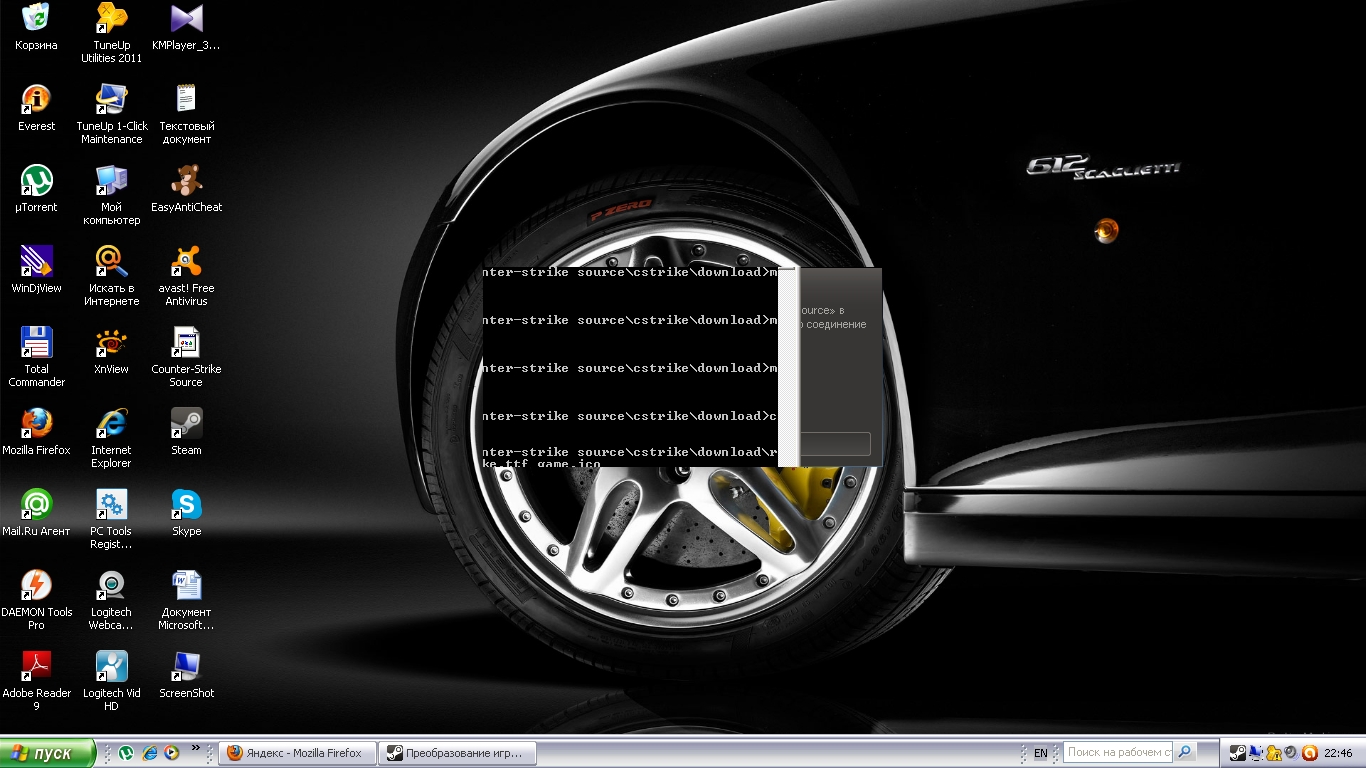Switch to Преобразование игр taskbar window
The image size is (1366, 768).
[x=456, y=753]
